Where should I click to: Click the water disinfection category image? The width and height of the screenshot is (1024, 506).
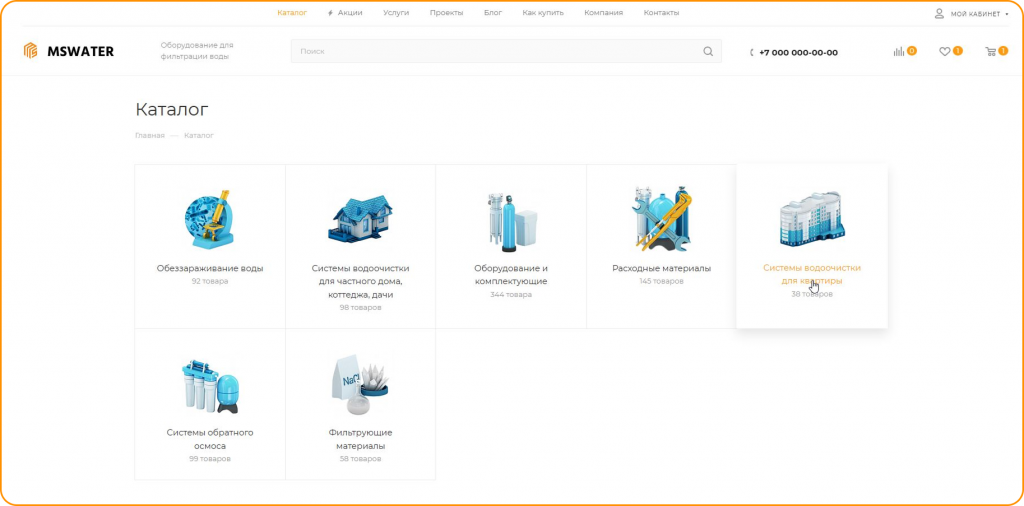tap(210, 218)
